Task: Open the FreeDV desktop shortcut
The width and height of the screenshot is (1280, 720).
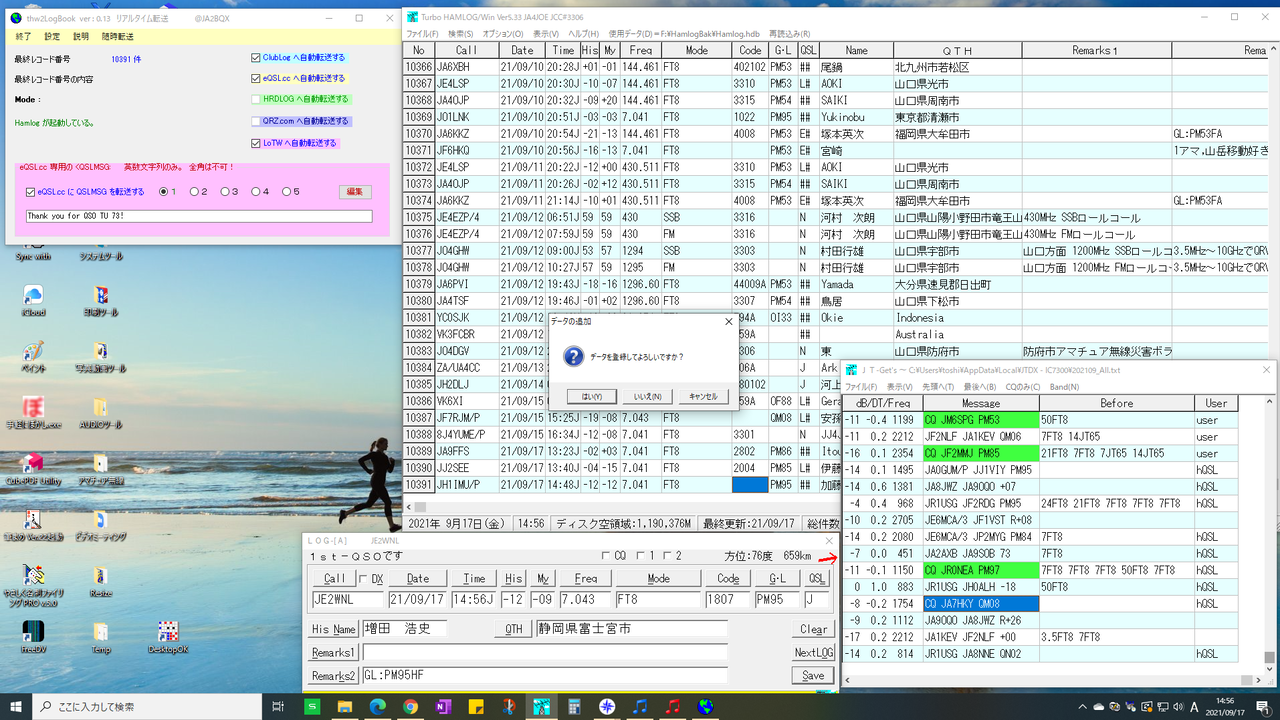Action: tap(33, 632)
